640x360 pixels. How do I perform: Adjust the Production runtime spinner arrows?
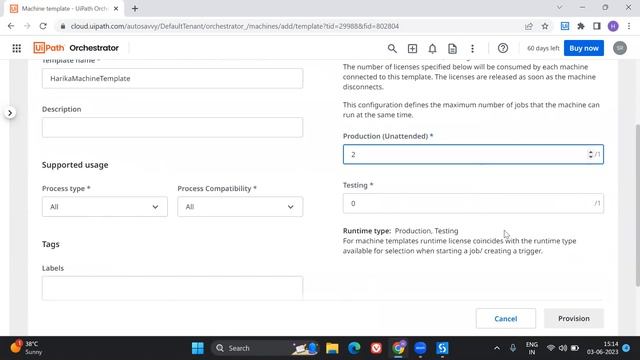[590, 154]
